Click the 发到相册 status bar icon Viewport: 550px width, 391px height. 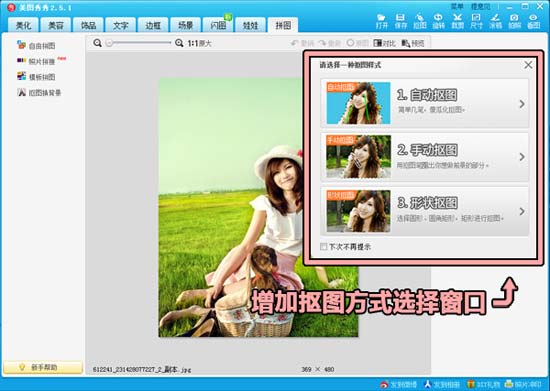(442, 385)
